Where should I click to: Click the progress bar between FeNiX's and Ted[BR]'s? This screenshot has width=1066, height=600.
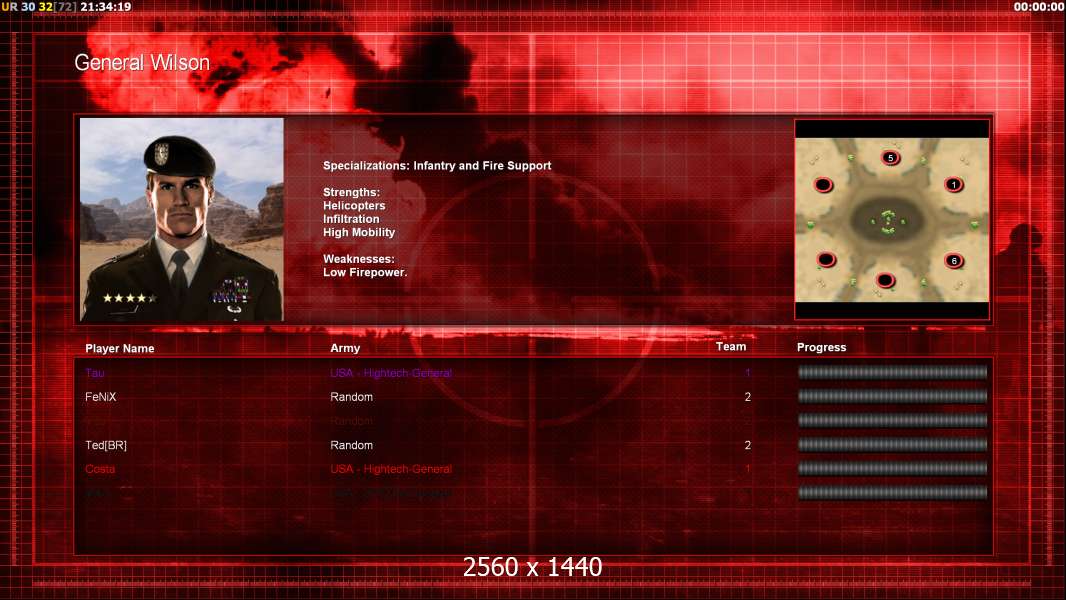point(893,421)
